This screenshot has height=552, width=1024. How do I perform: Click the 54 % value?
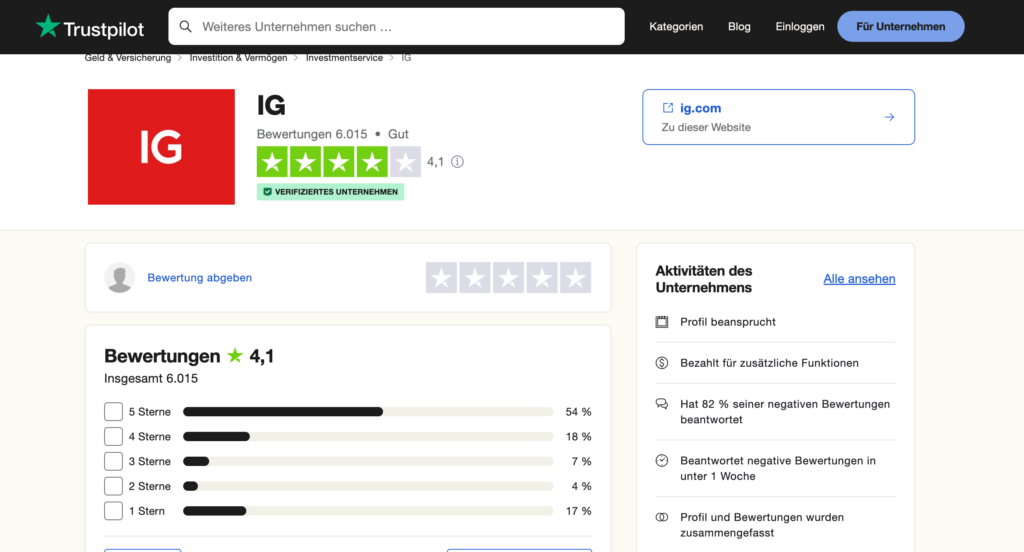point(578,412)
